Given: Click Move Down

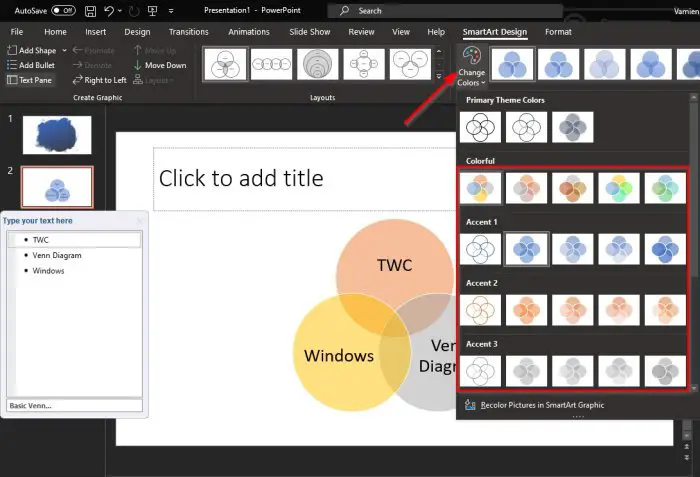Looking at the screenshot, I should click(160, 65).
